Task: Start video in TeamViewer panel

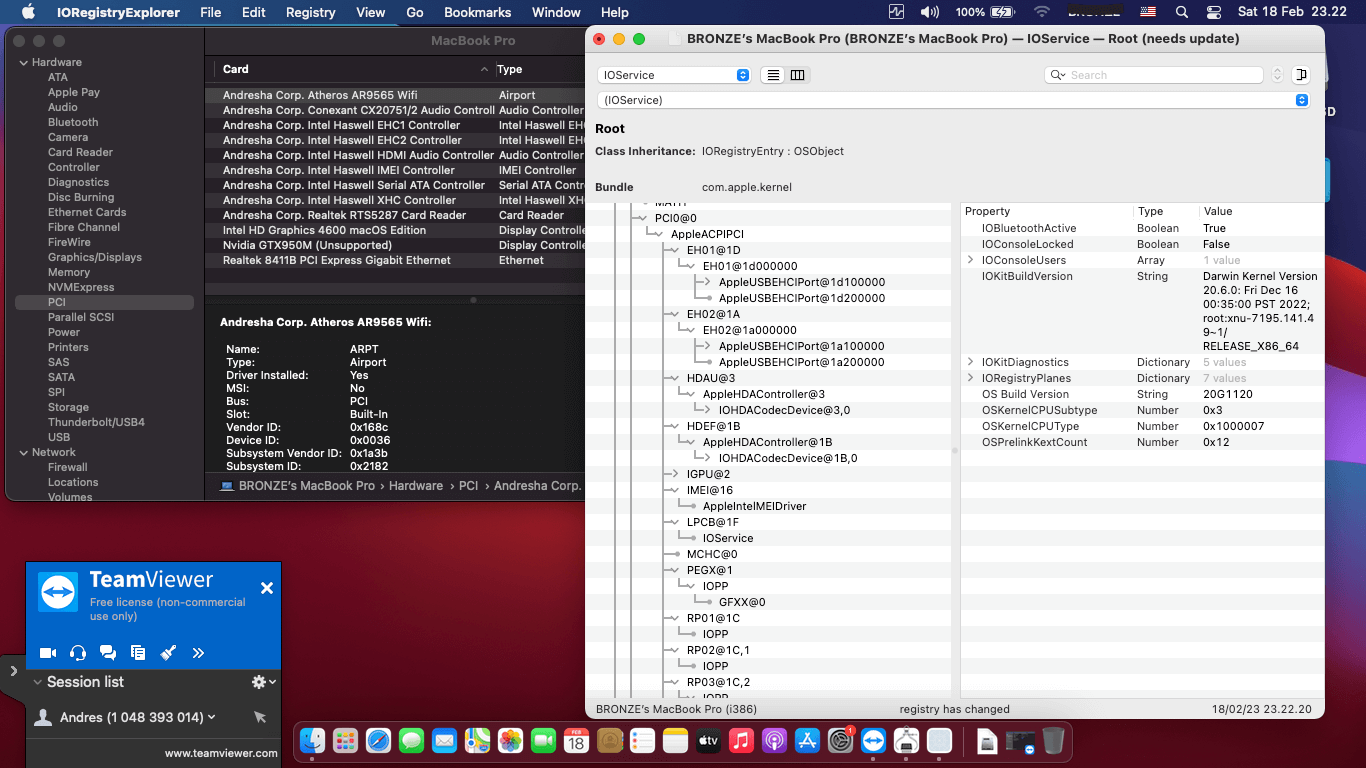Action: click(x=47, y=653)
